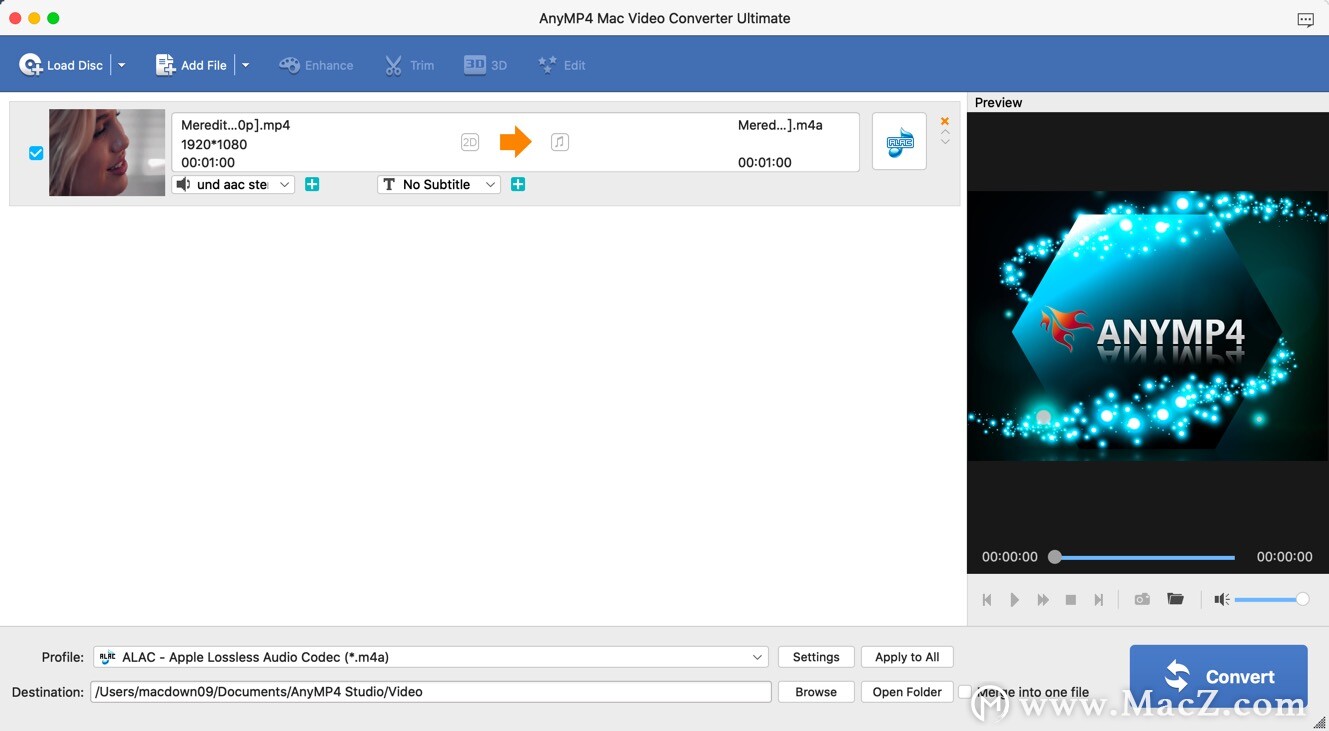Open the Enhance tool
Image resolution: width=1329 pixels, height=731 pixels.
click(316, 65)
